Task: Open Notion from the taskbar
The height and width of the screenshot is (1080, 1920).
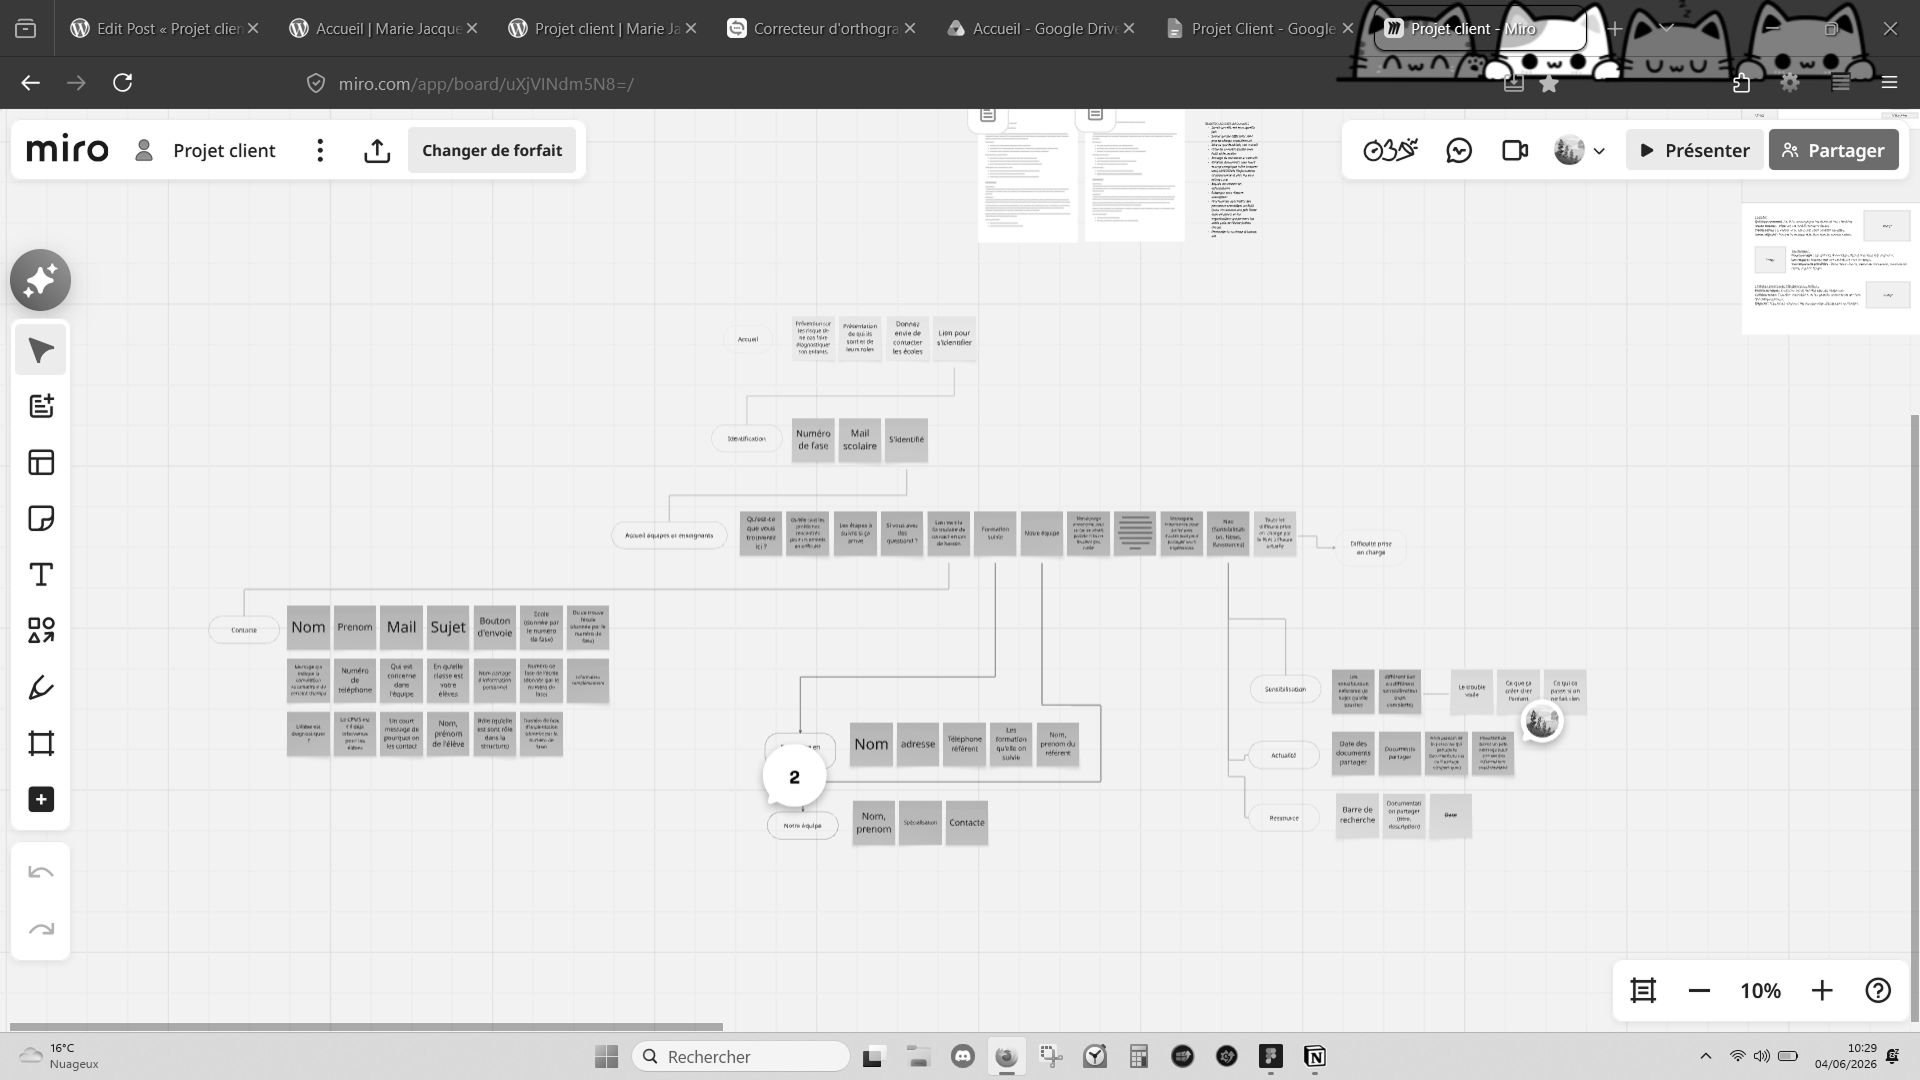Action: coord(1314,1057)
